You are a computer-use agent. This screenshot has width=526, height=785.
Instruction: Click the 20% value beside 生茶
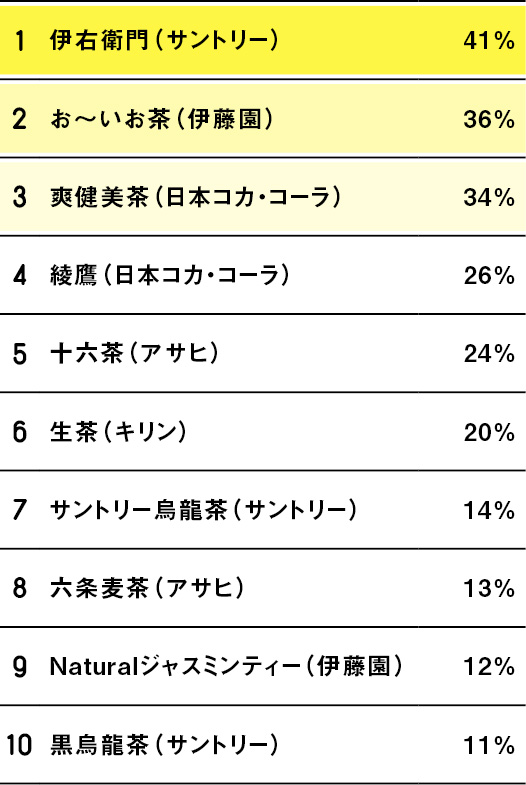489,432
